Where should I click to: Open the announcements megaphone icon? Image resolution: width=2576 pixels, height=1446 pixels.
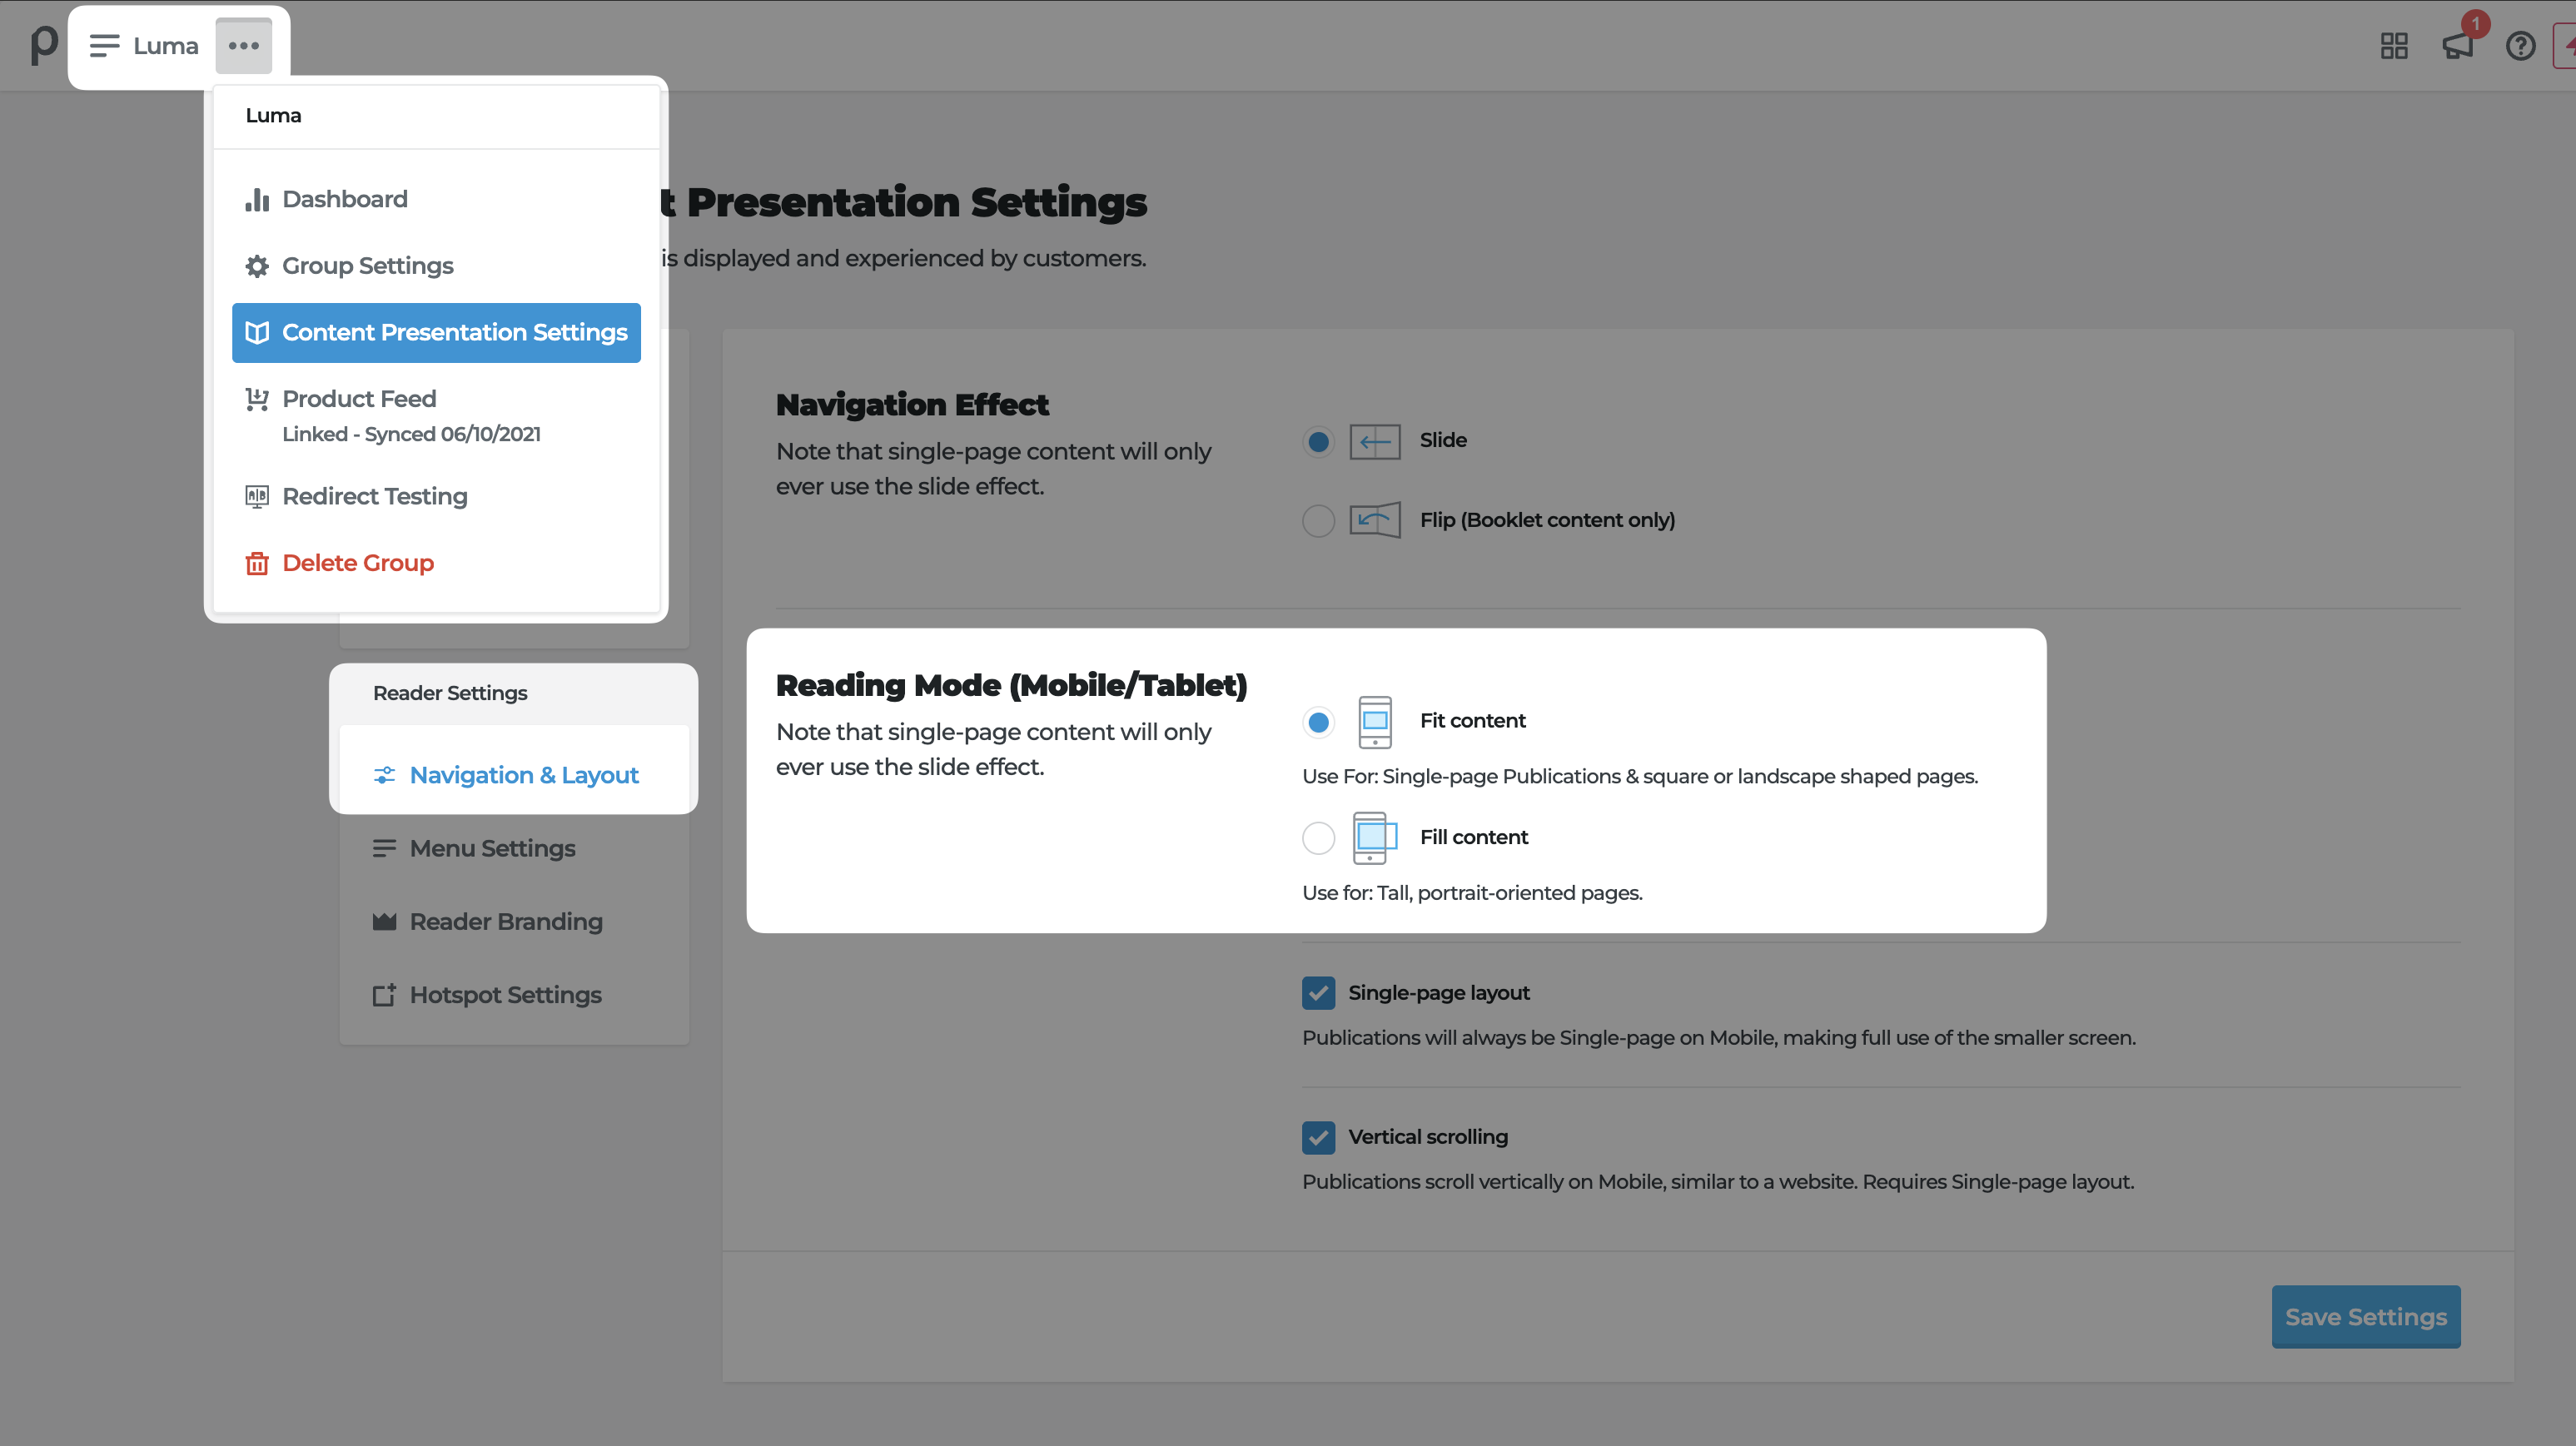[2457, 46]
